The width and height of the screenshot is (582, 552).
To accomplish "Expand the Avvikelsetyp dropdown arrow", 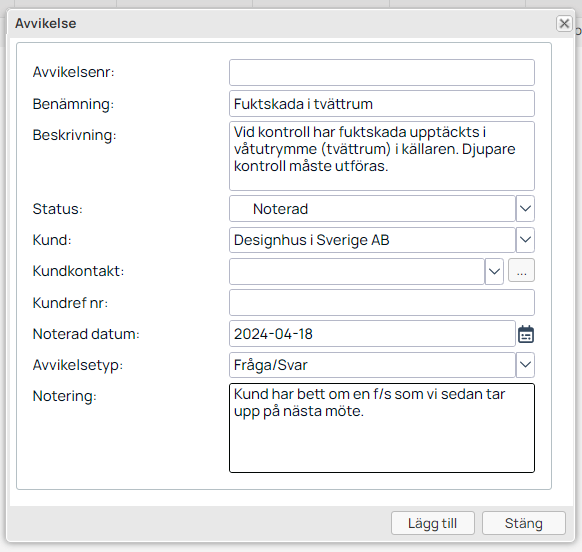I will tap(525, 365).
